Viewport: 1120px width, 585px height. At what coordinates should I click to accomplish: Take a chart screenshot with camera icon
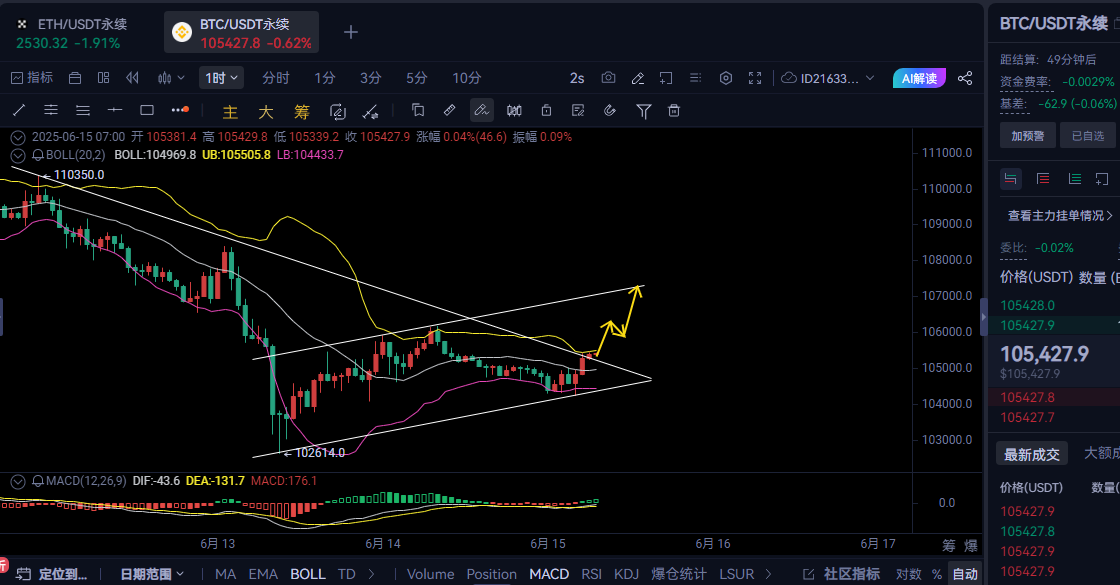(609, 78)
